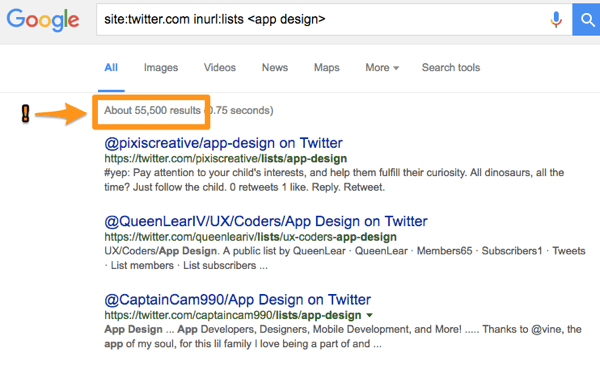This screenshot has width=600, height=370.
Task: Activate voice search microphone icon
Action: coord(556,20)
